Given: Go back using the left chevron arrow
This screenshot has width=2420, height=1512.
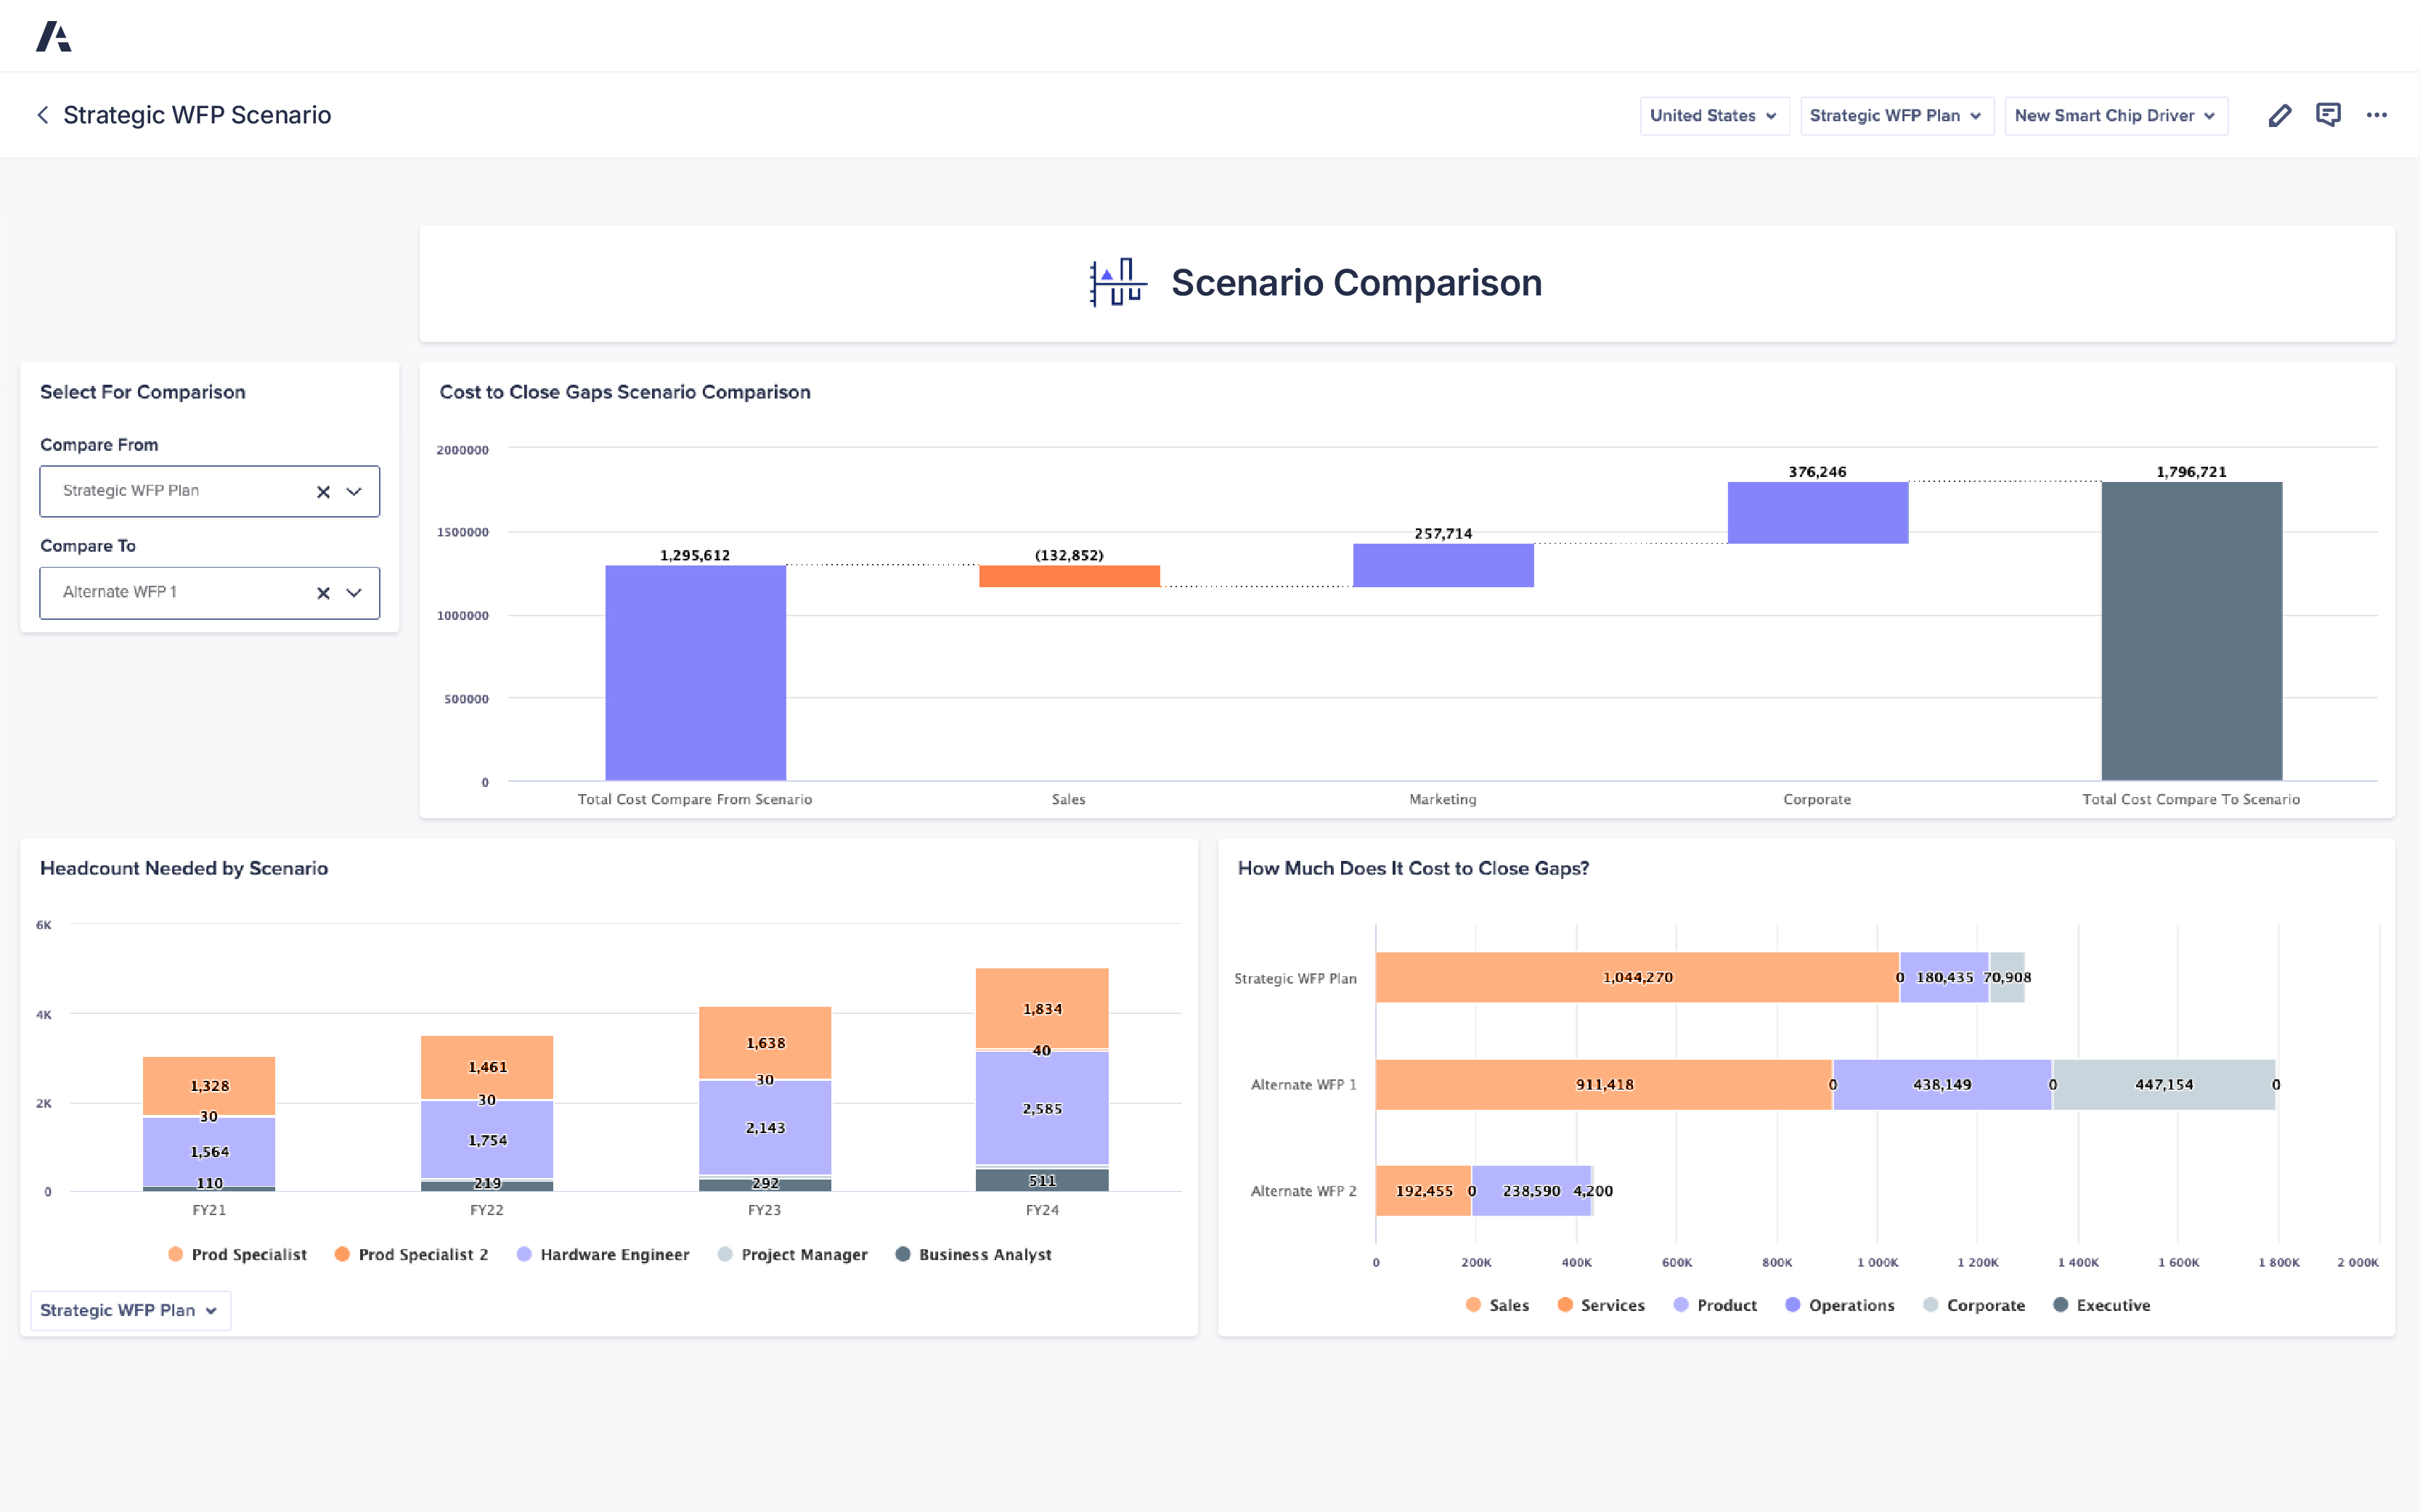Looking at the screenshot, I should pyautogui.click(x=43, y=115).
